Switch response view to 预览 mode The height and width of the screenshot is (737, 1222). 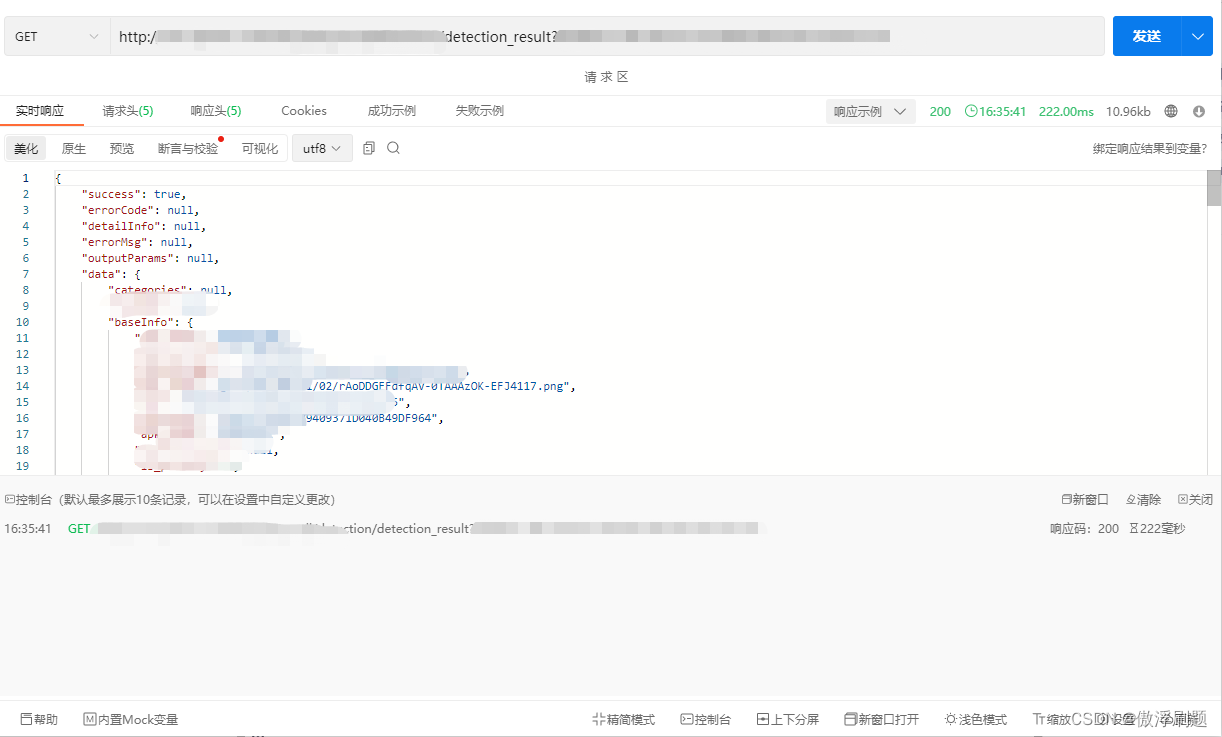[x=121, y=147]
